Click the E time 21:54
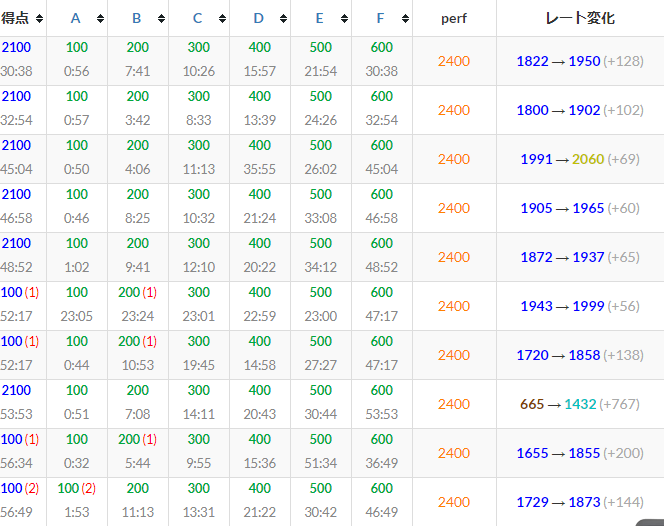The image size is (664, 526). [x=321, y=71]
